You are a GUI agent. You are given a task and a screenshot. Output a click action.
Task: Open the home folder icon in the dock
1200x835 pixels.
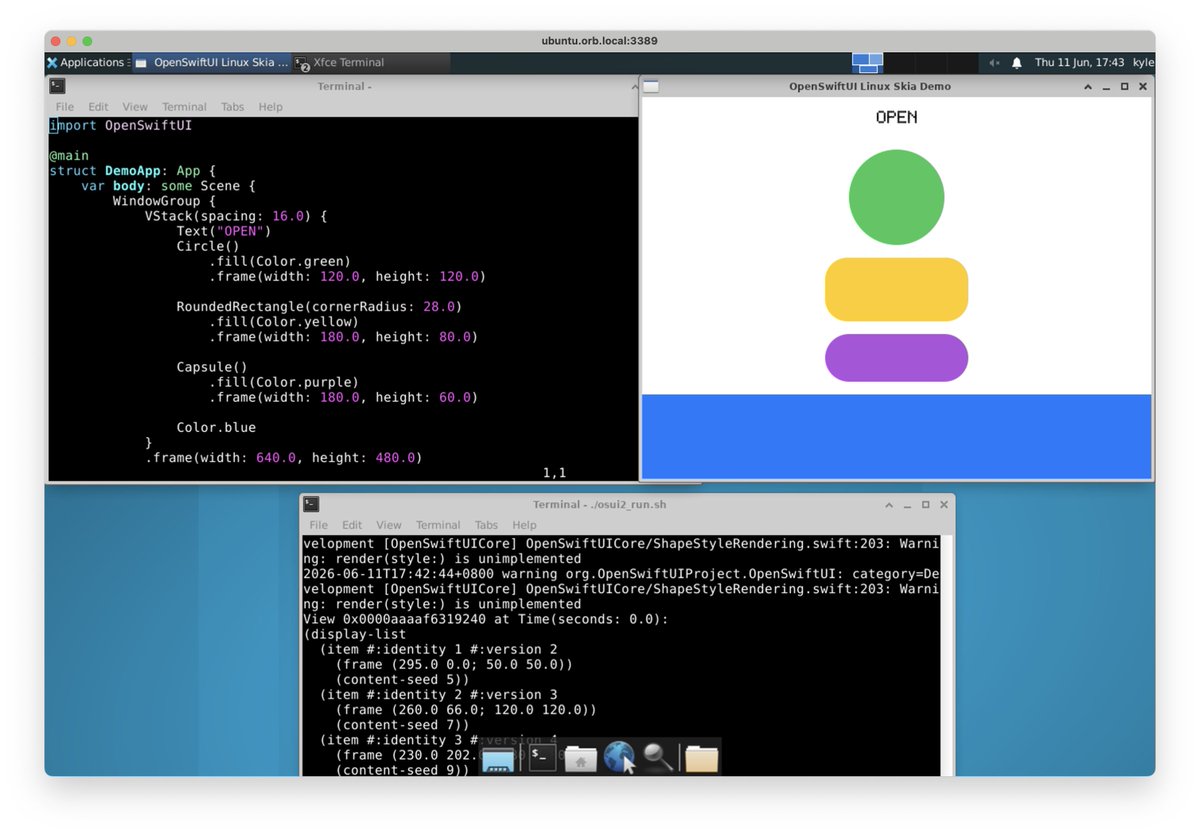tap(580, 759)
